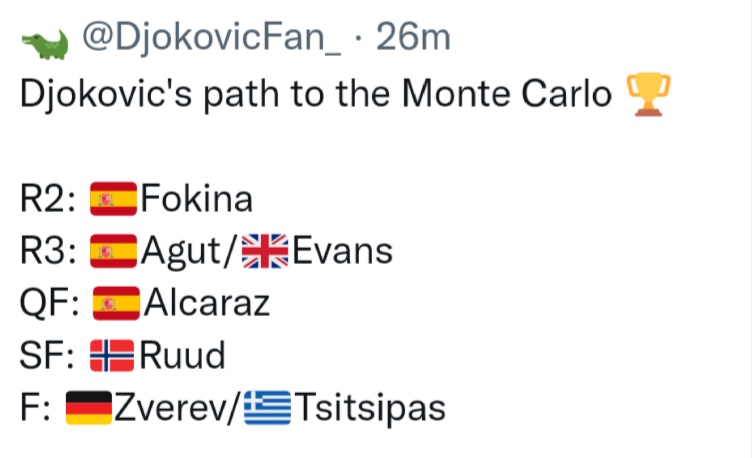Click the Spain flag beside Alcaraz
Screen dimensions: 752x458
coord(116,304)
